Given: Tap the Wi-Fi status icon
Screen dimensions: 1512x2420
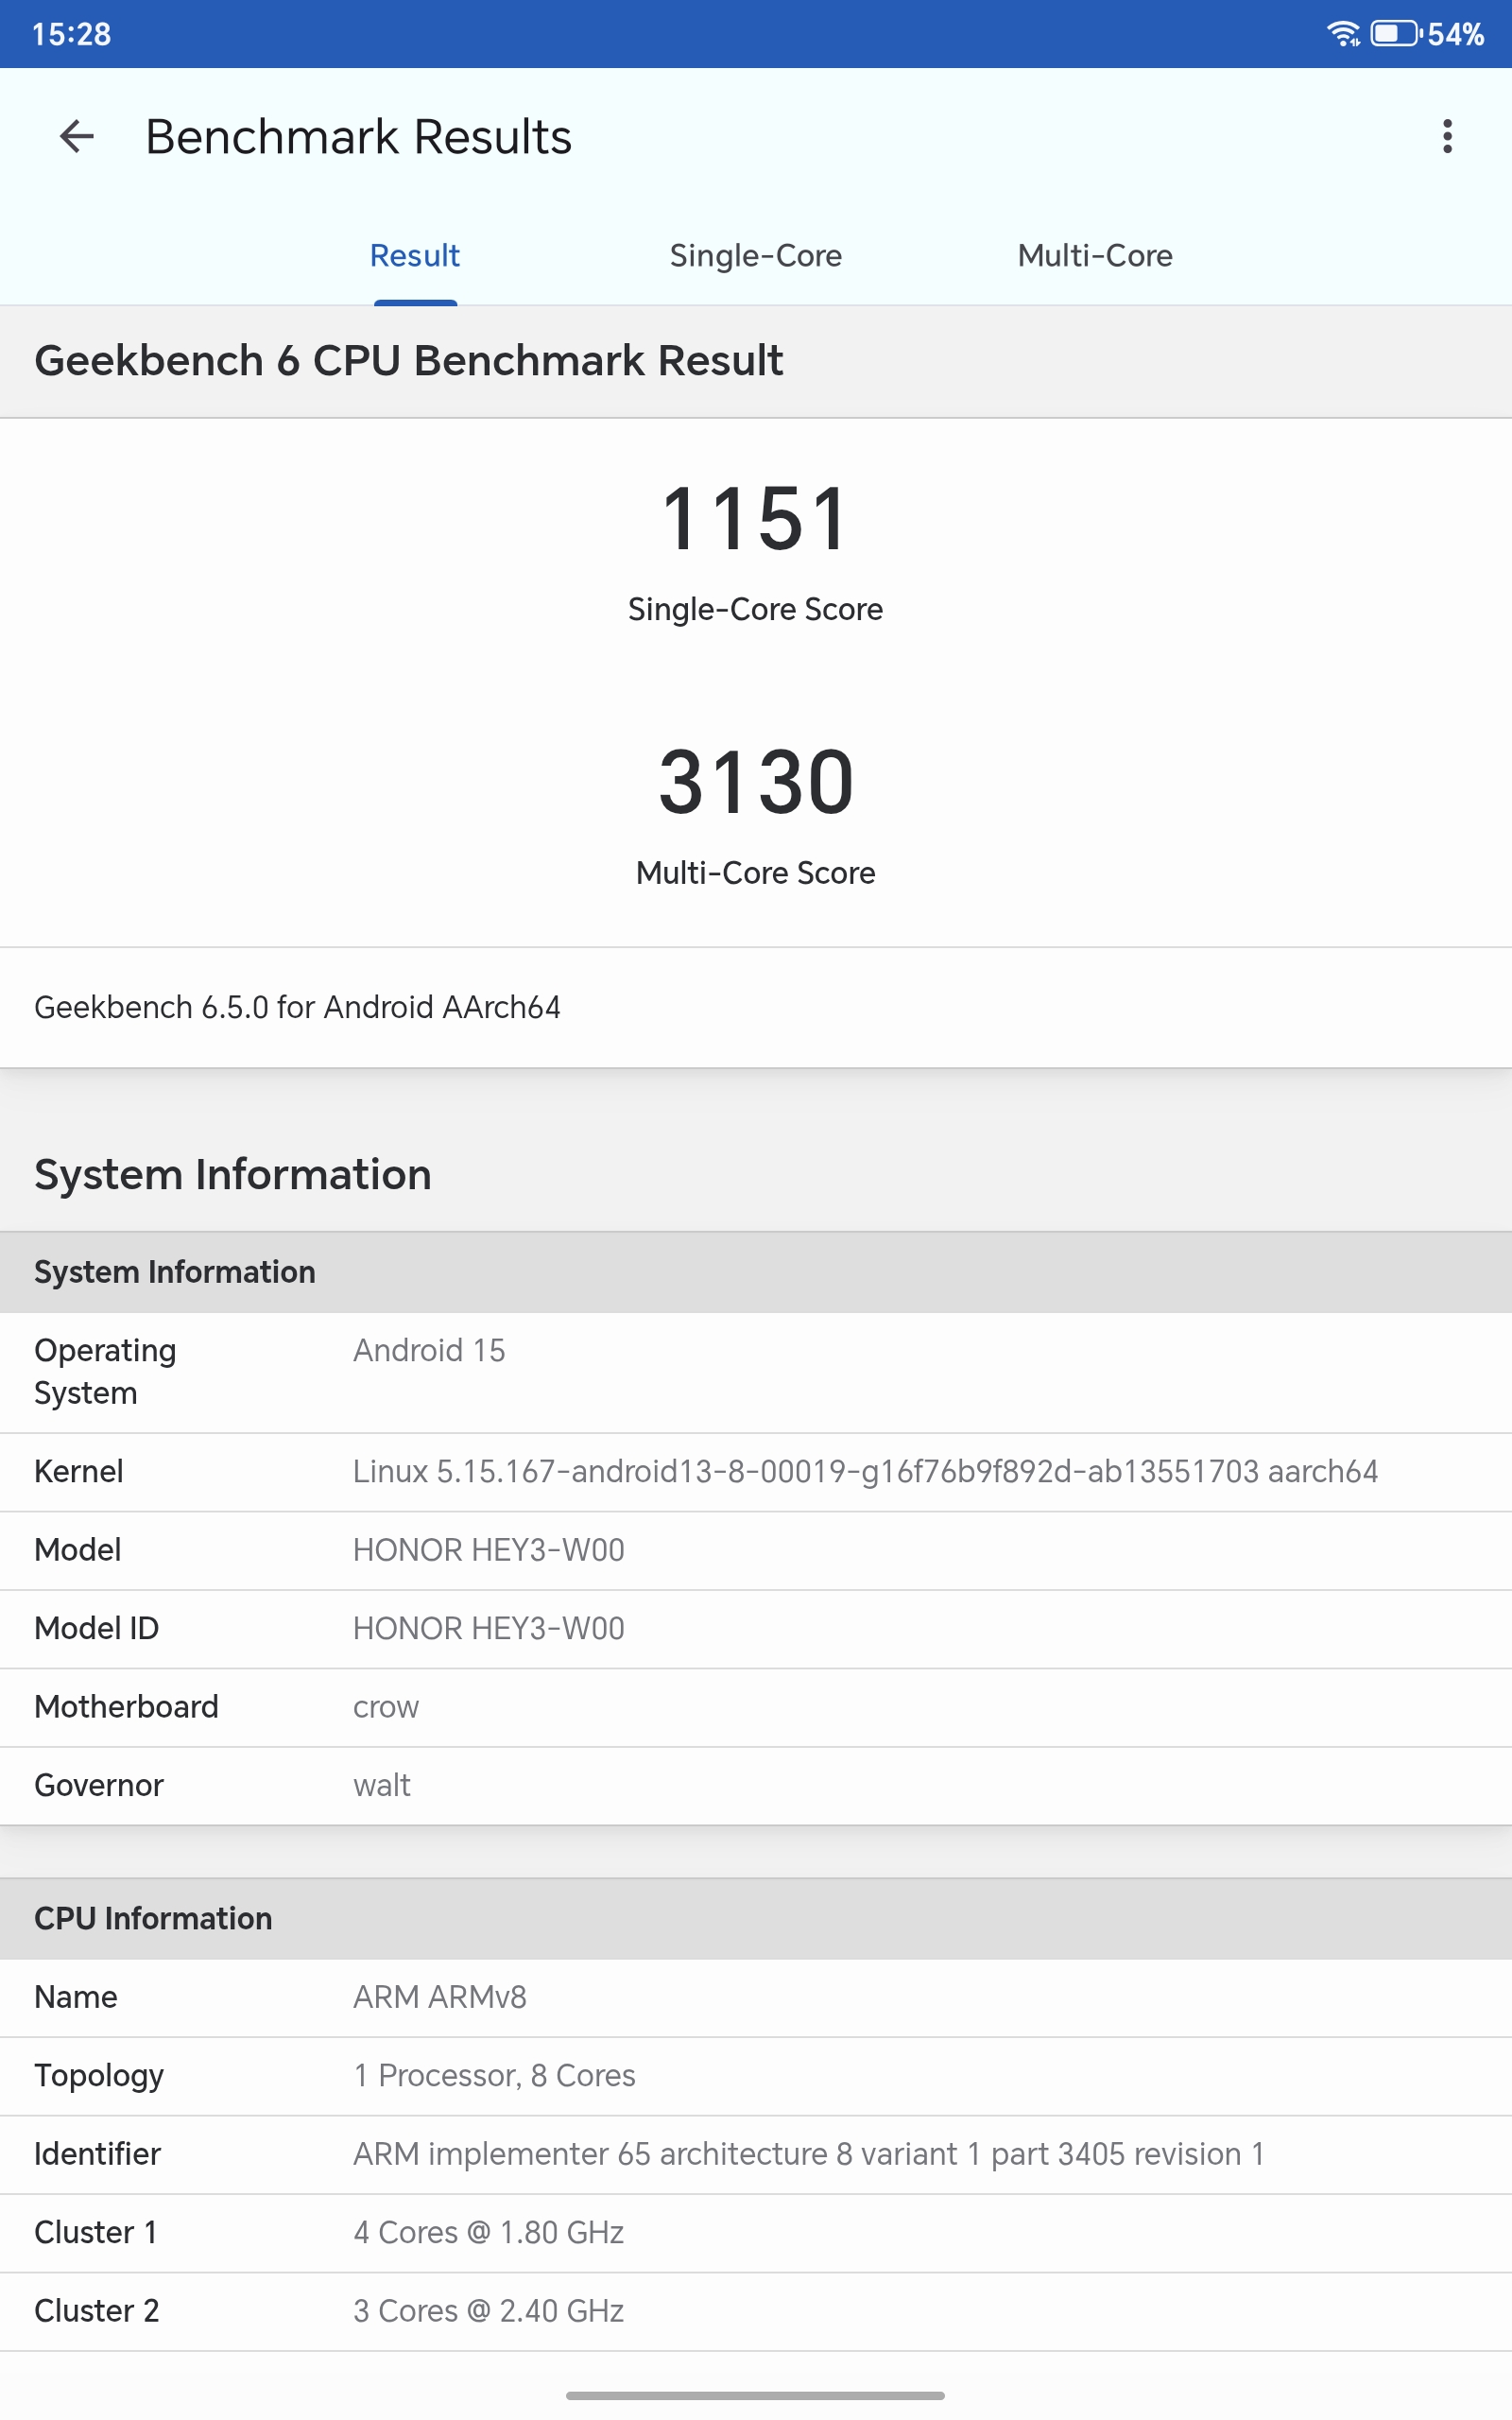Looking at the screenshot, I should (1342, 34).
